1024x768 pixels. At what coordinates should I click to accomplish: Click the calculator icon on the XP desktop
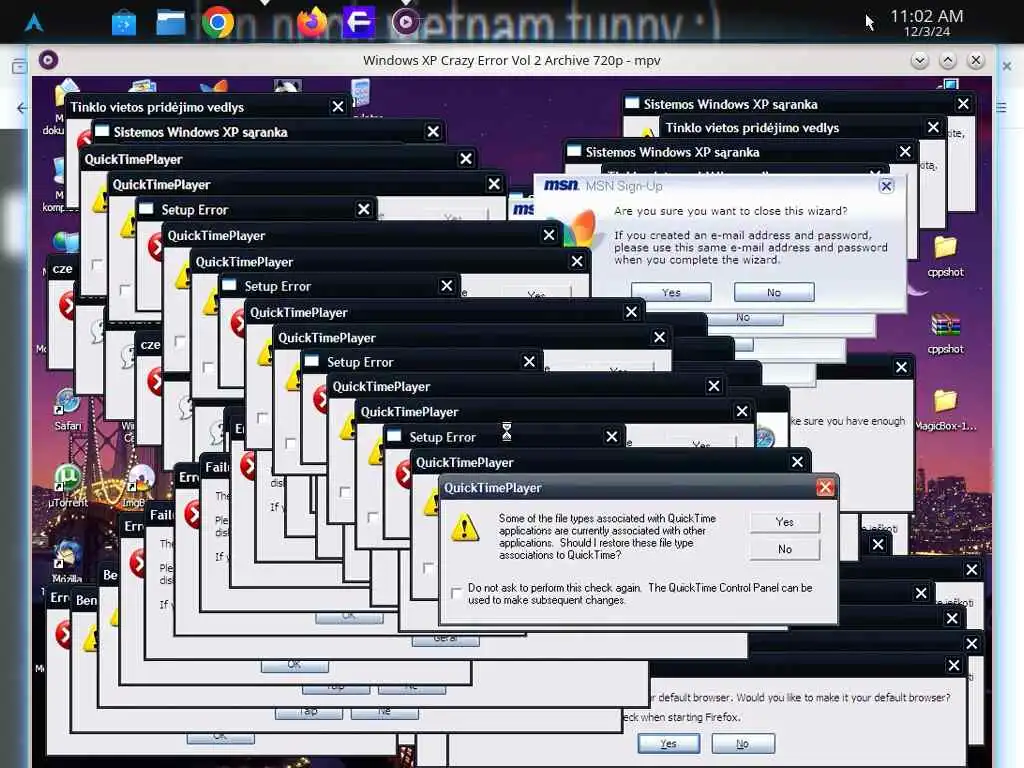[x=360, y=93]
